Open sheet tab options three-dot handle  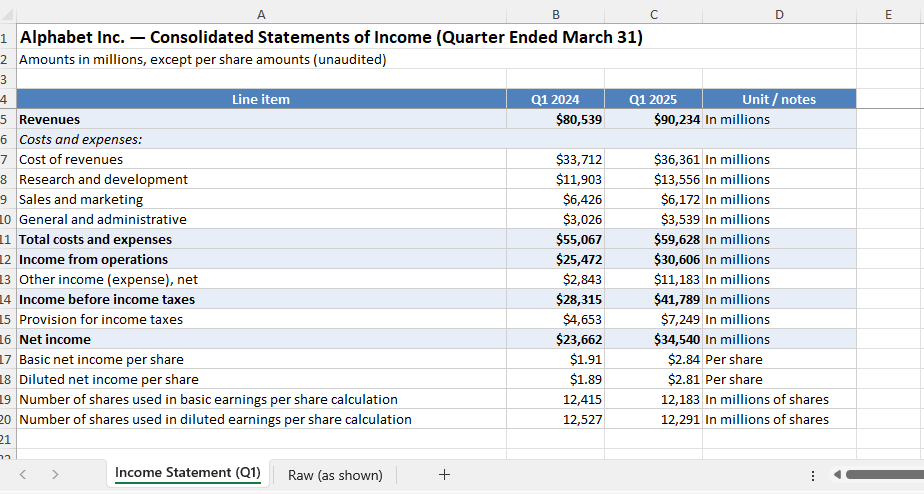(813, 475)
